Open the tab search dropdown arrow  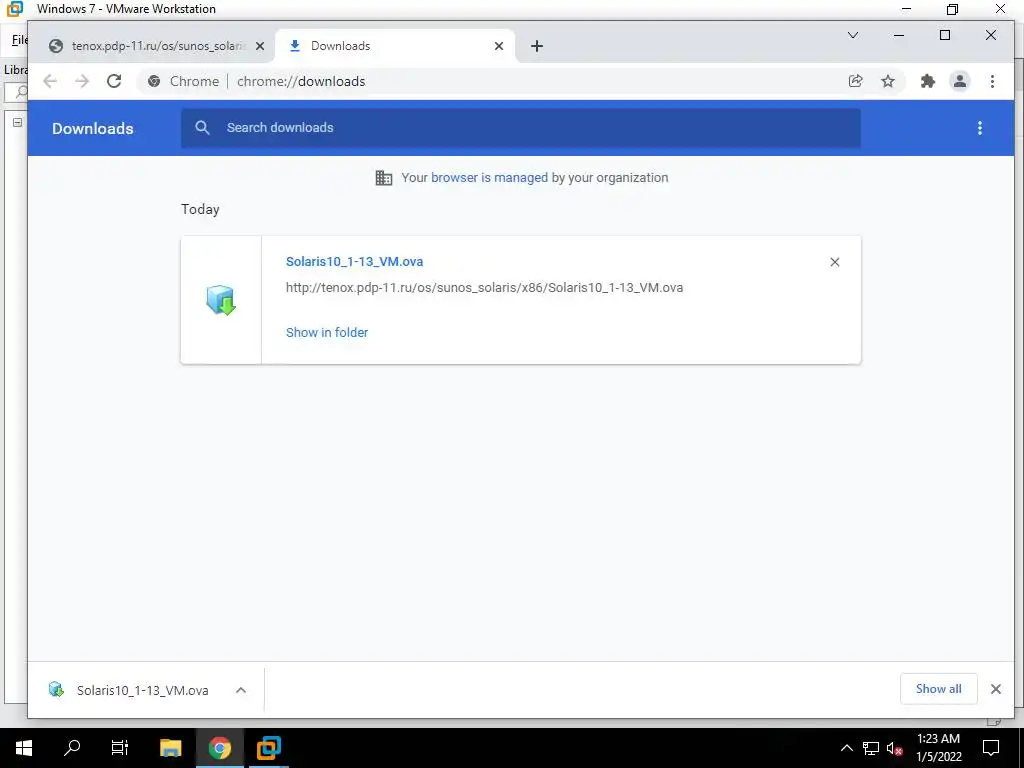tap(853, 35)
